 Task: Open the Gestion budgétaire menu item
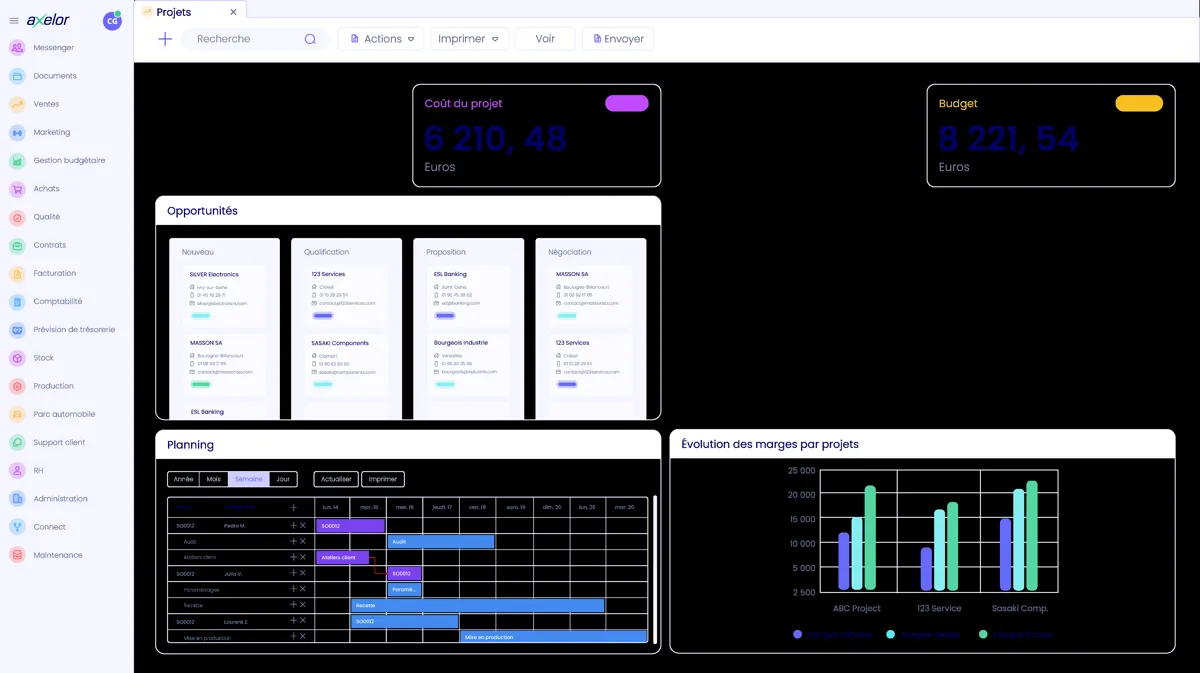click(x=69, y=160)
